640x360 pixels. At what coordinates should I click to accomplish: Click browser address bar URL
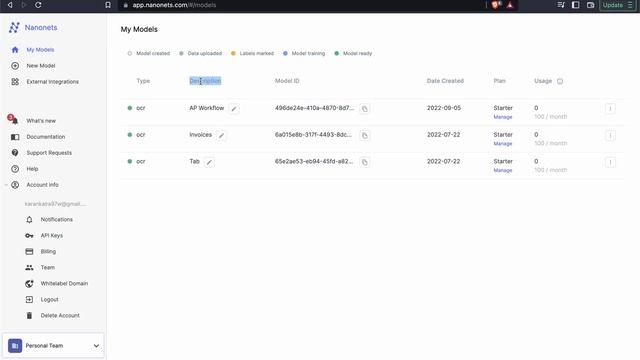click(174, 5)
